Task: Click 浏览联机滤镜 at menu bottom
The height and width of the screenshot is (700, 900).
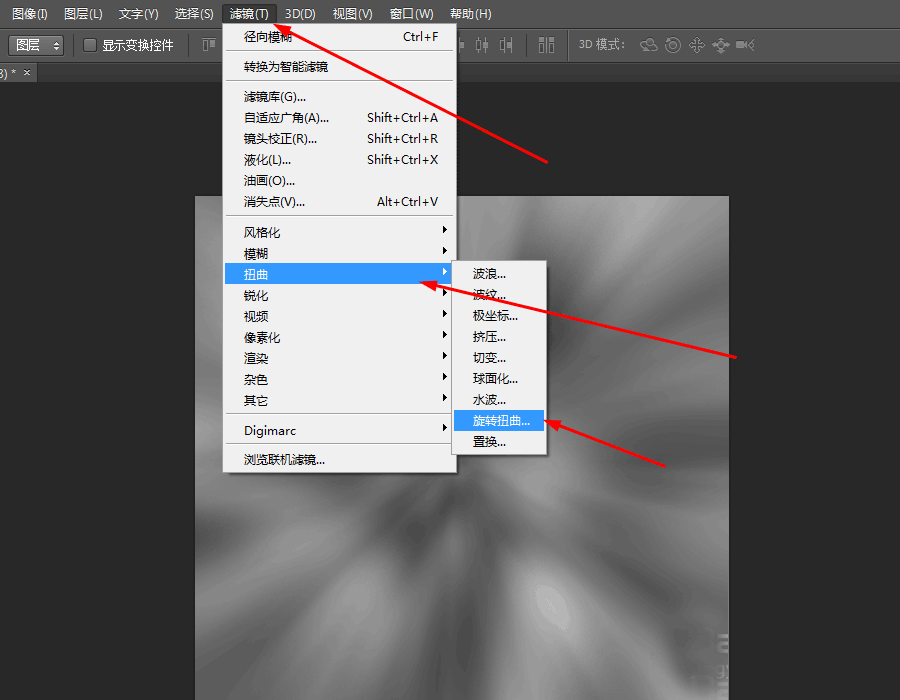Action: 285,459
